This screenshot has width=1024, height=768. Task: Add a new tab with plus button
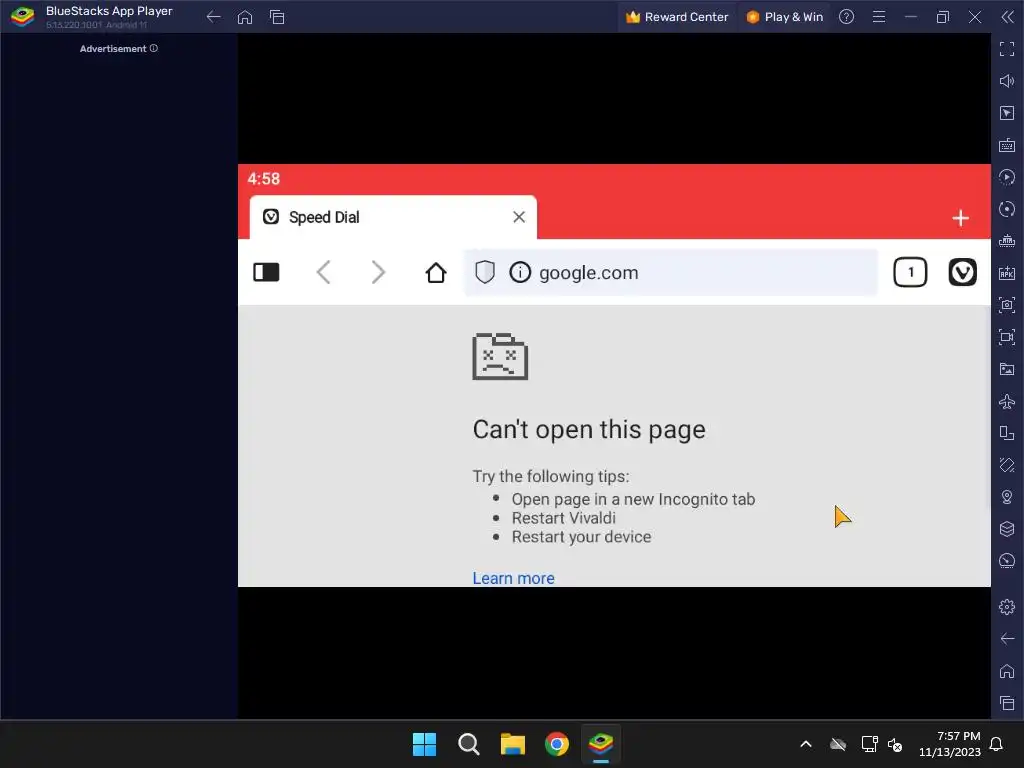point(960,218)
